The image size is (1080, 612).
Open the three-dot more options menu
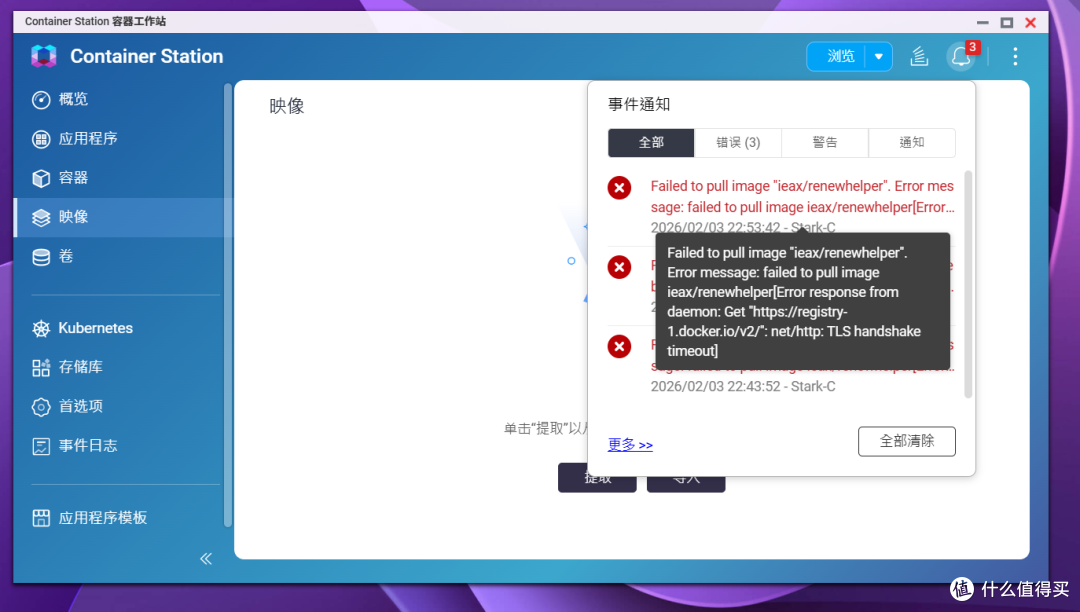point(1015,56)
